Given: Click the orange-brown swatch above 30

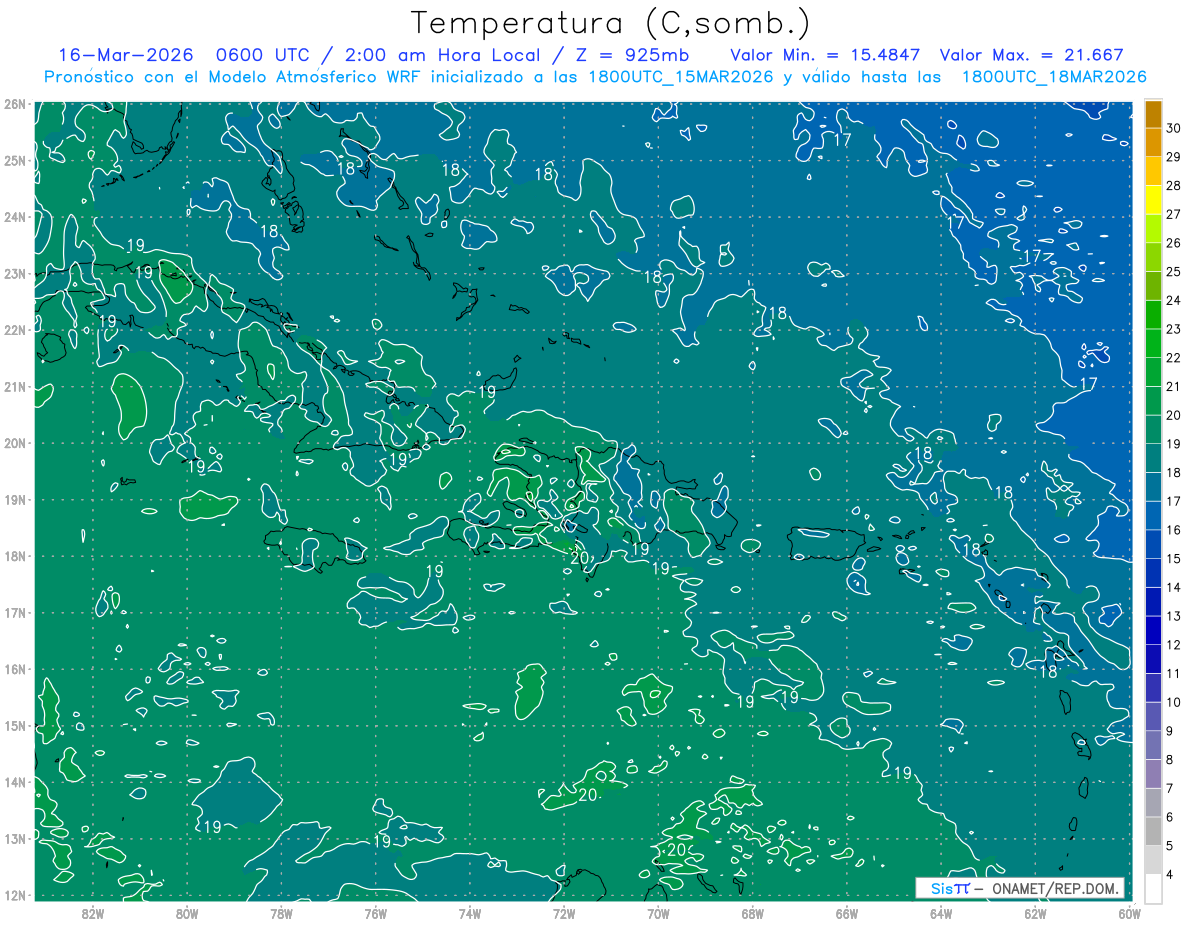Looking at the screenshot, I should 1153,113.
